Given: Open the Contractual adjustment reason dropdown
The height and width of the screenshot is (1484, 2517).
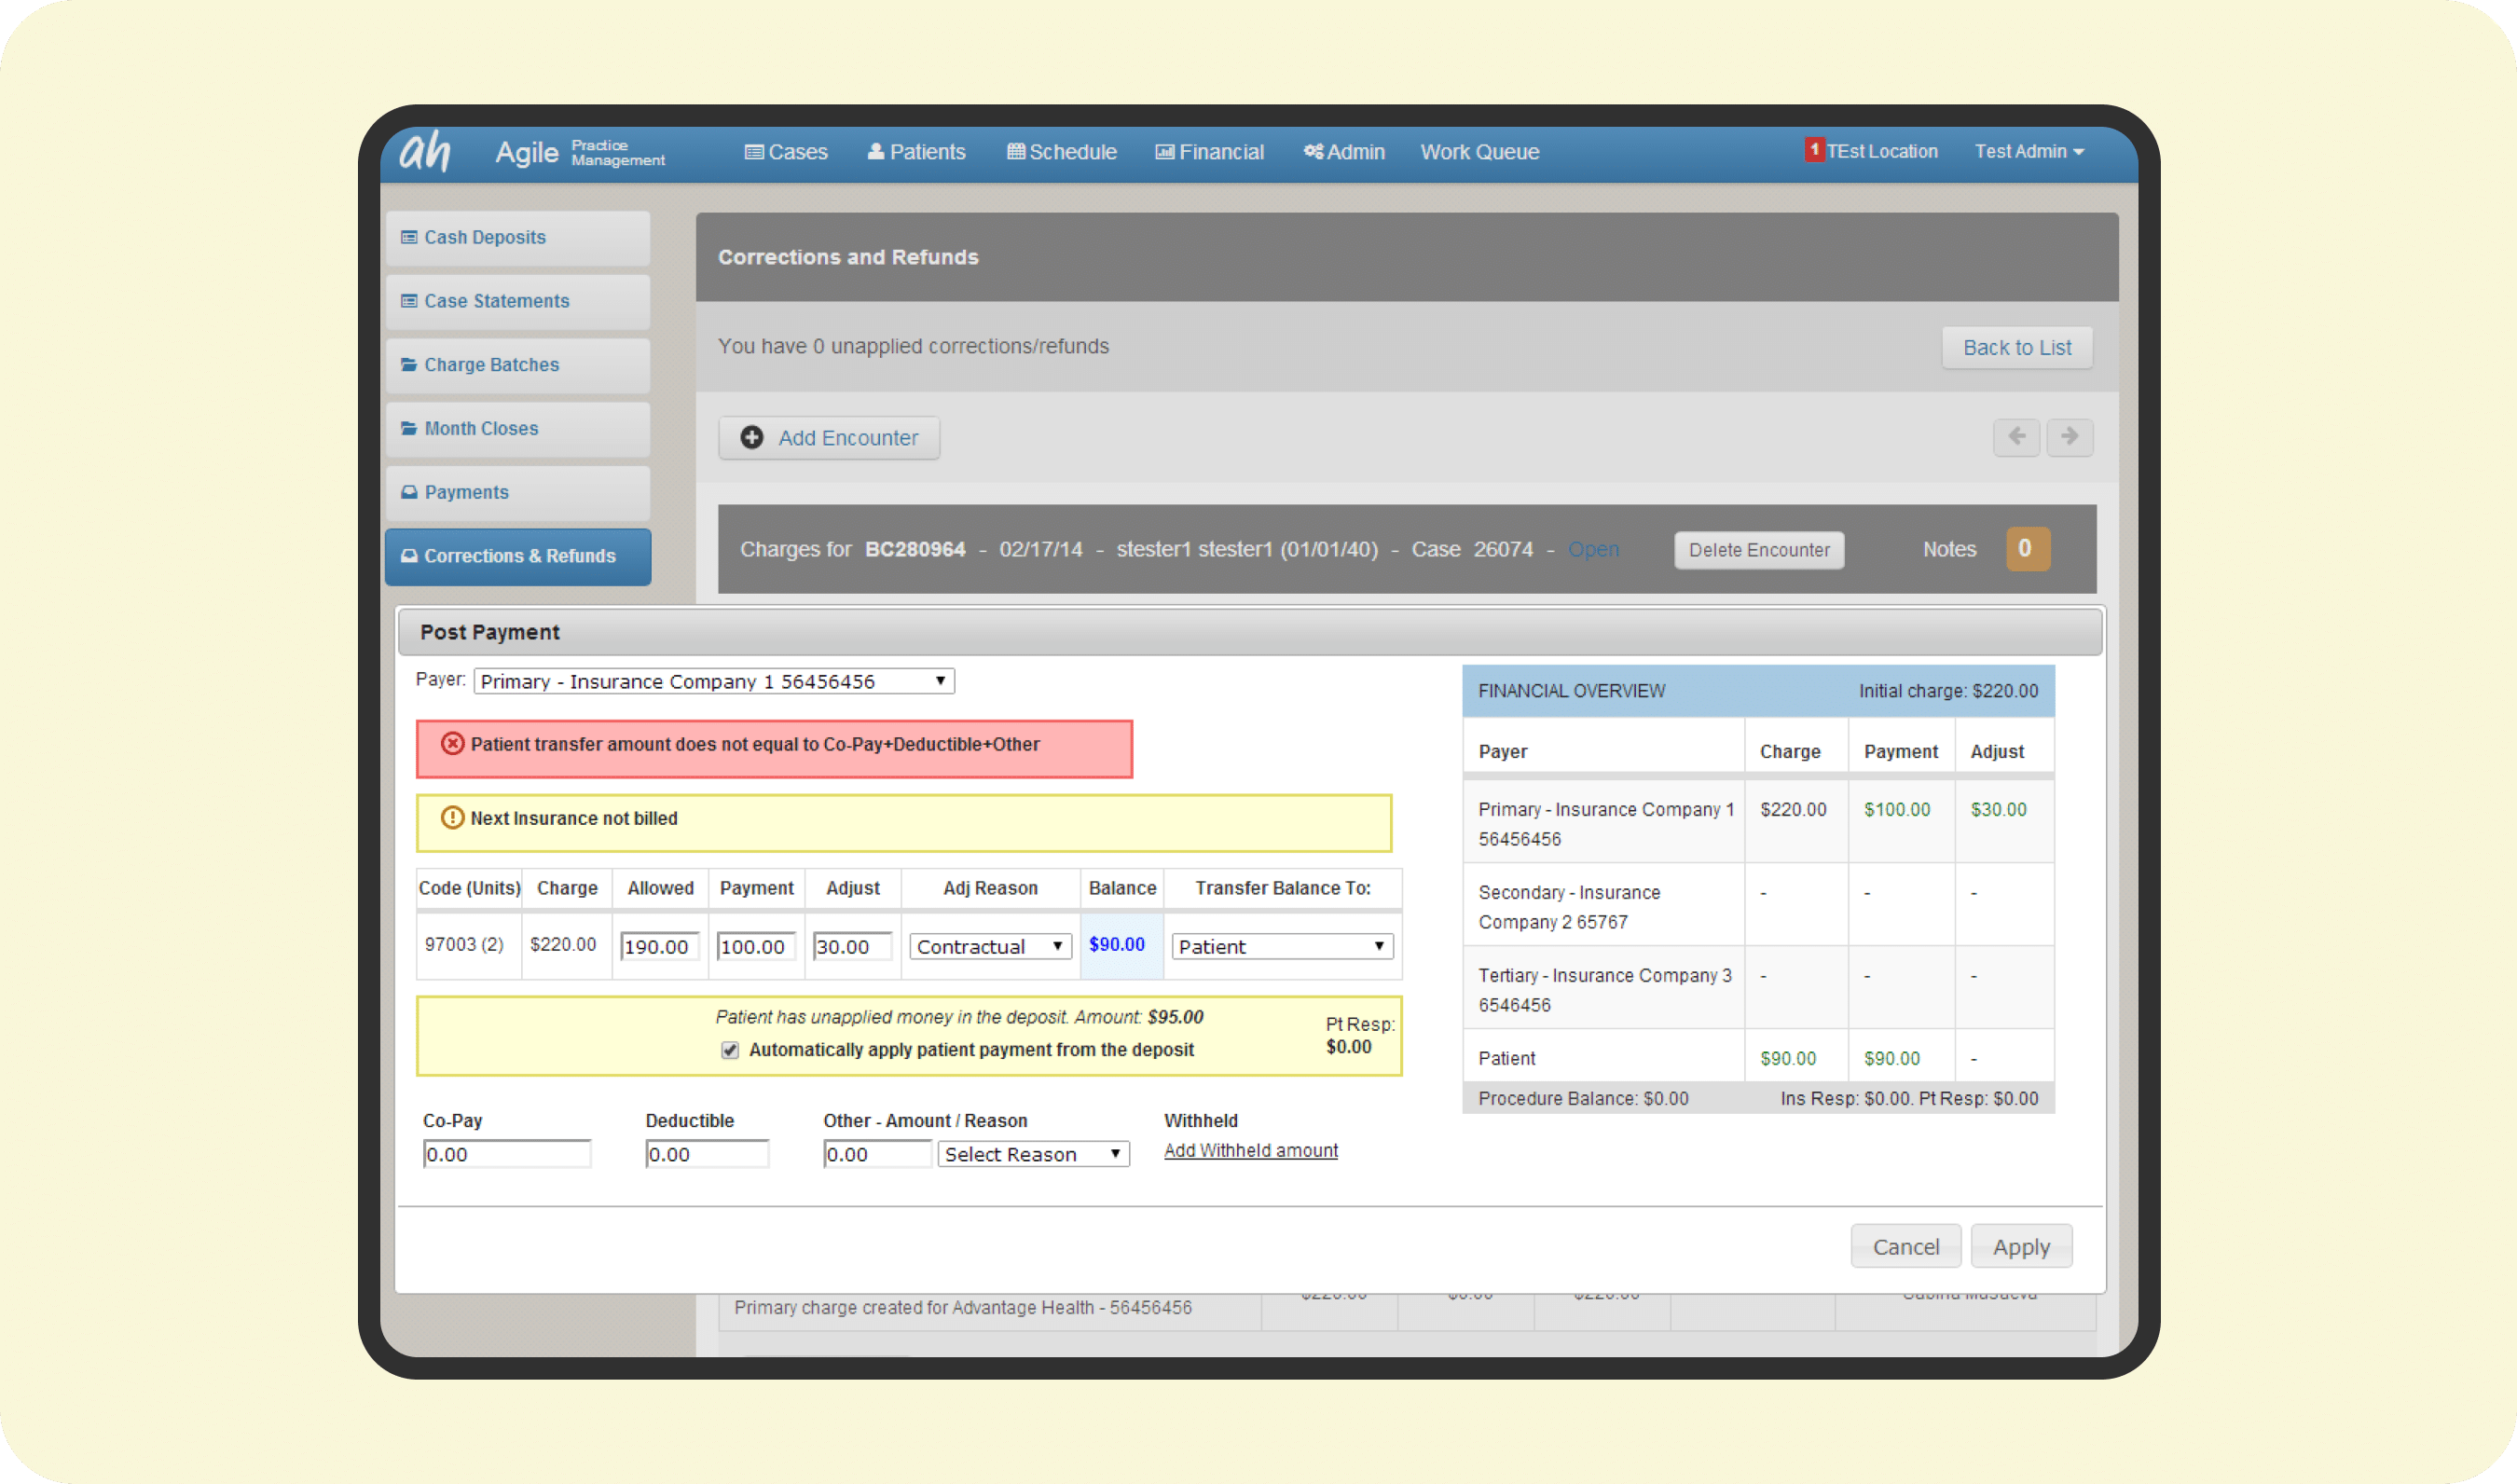Looking at the screenshot, I should coord(990,947).
